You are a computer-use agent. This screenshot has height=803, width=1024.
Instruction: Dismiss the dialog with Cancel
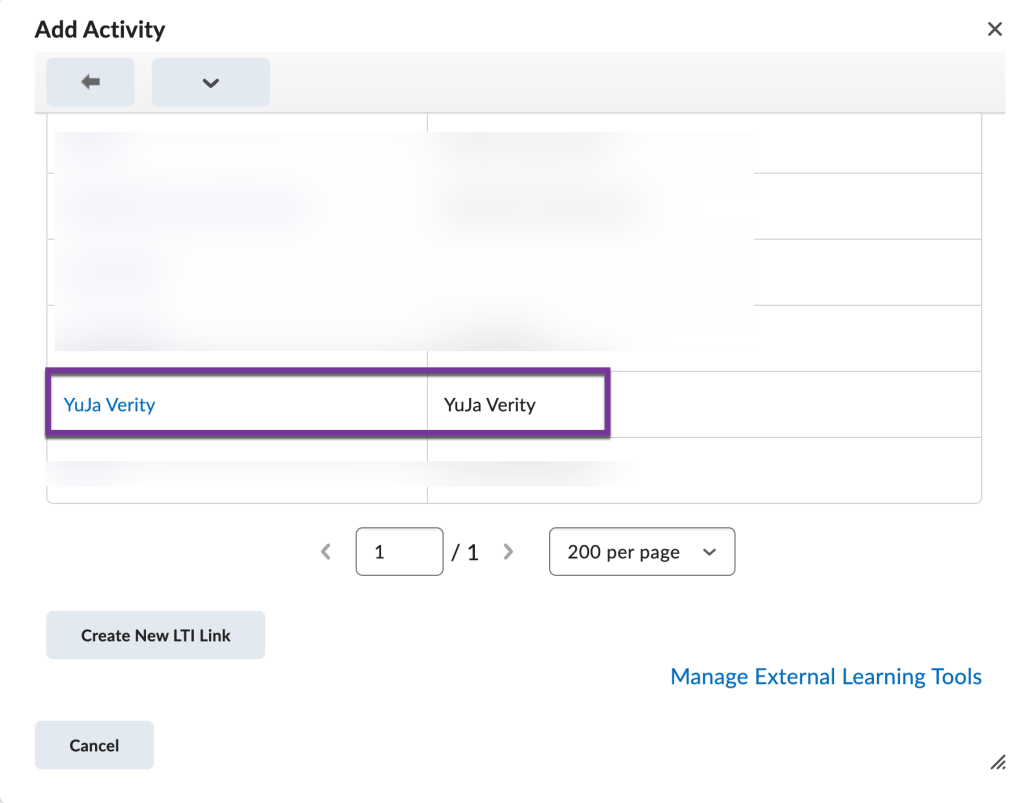(93, 744)
